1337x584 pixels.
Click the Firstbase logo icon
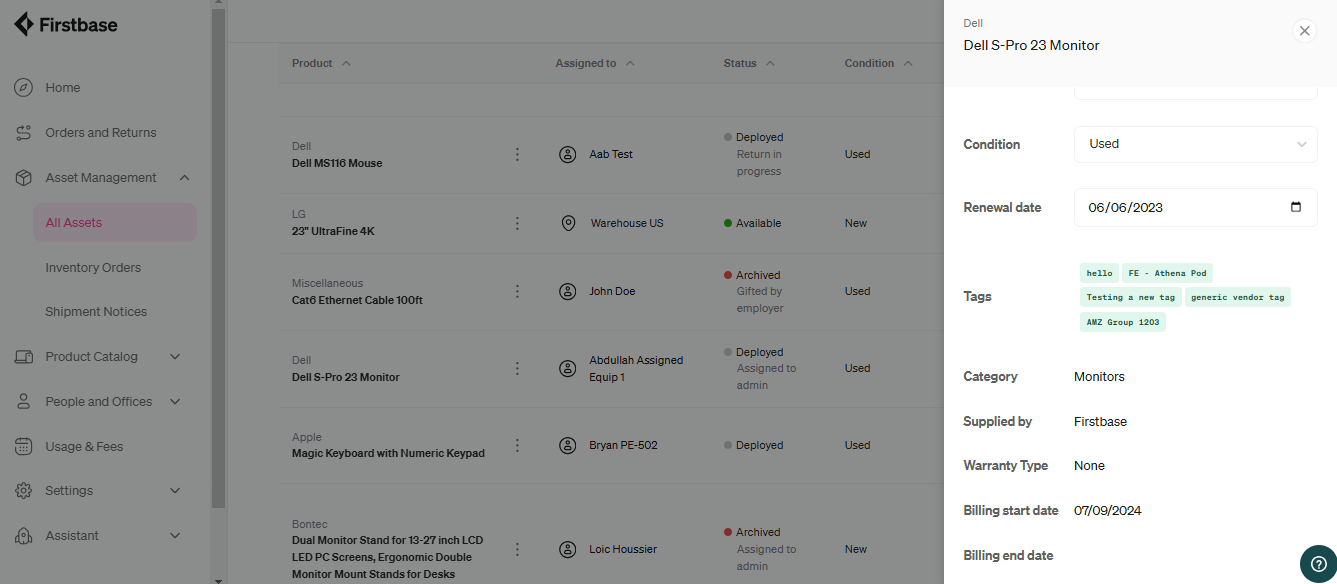tap(25, 24)
